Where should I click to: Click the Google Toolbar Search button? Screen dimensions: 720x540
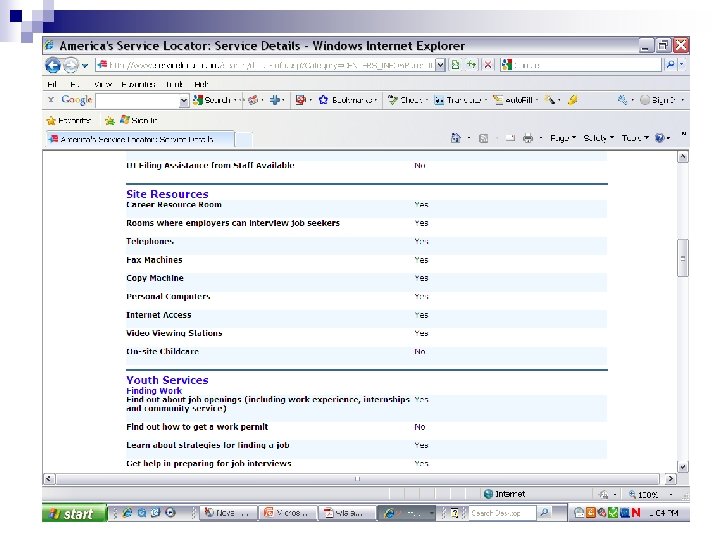click(x=213, y=100)
